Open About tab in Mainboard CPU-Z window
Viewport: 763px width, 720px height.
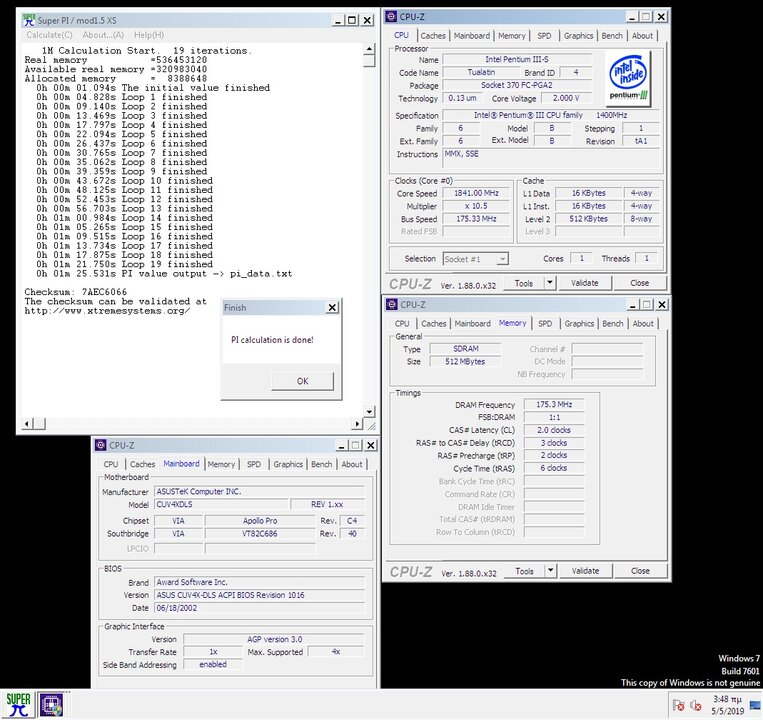(x=351, y=464)
